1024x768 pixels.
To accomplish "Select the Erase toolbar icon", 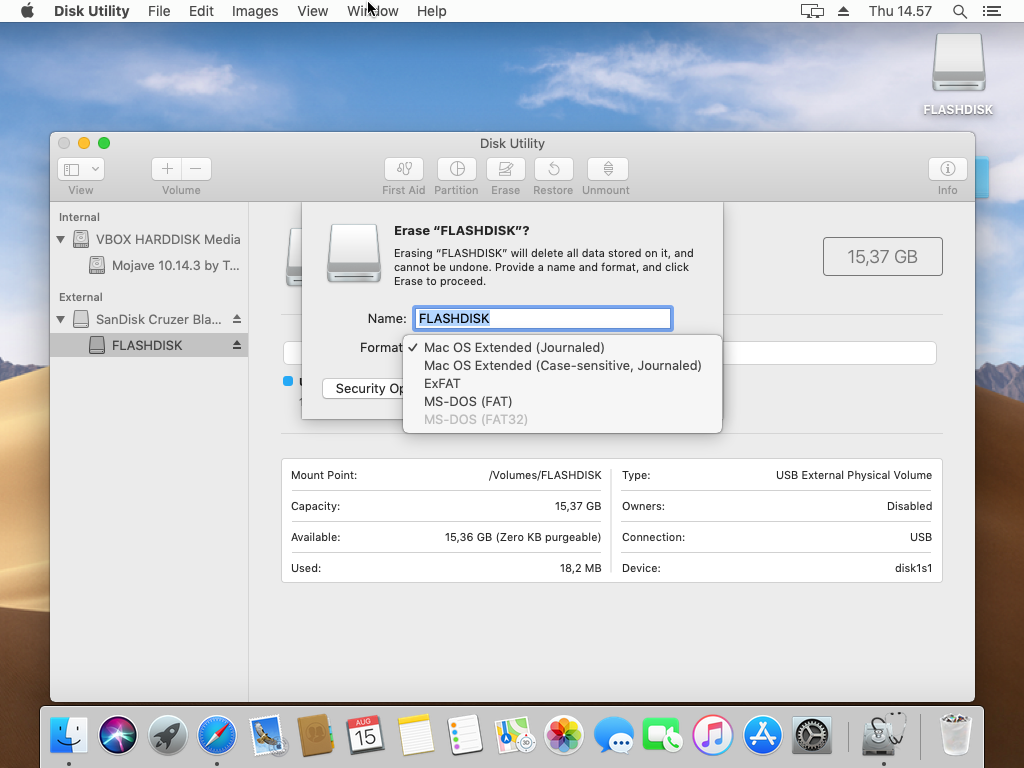I will pyautogui.click(x=505, y=169).
